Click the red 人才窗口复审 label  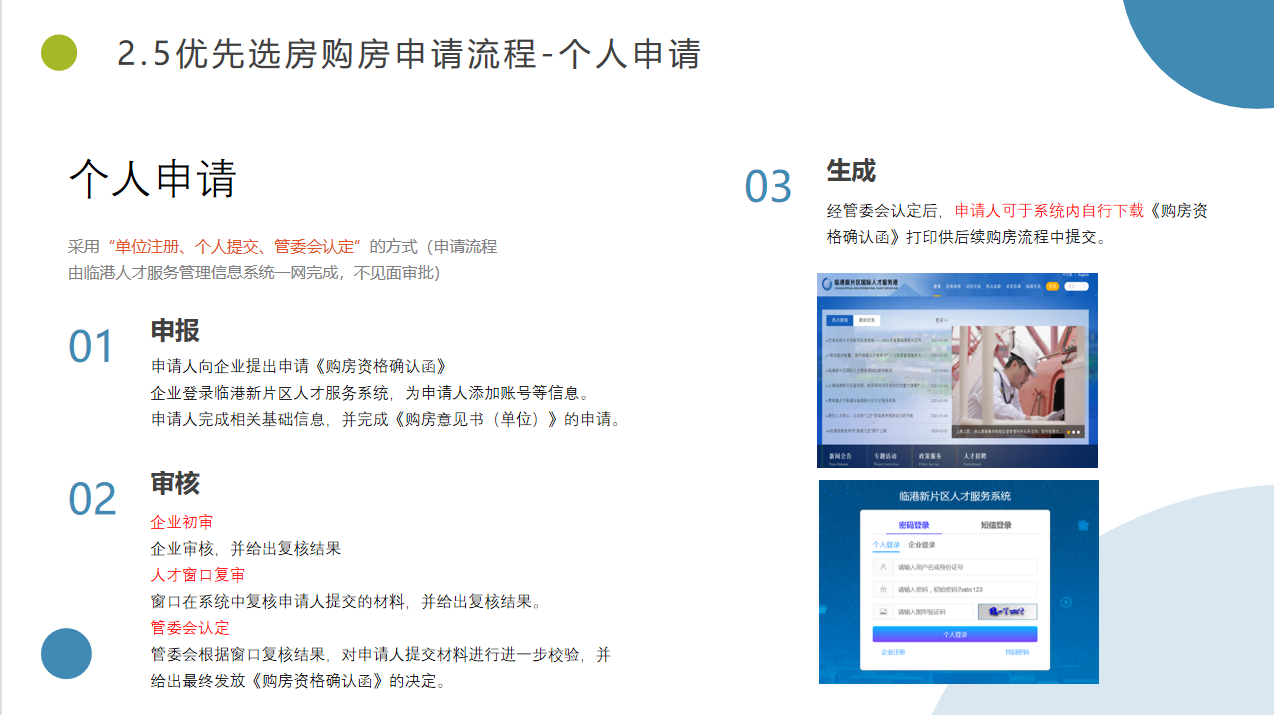(198, 575)
